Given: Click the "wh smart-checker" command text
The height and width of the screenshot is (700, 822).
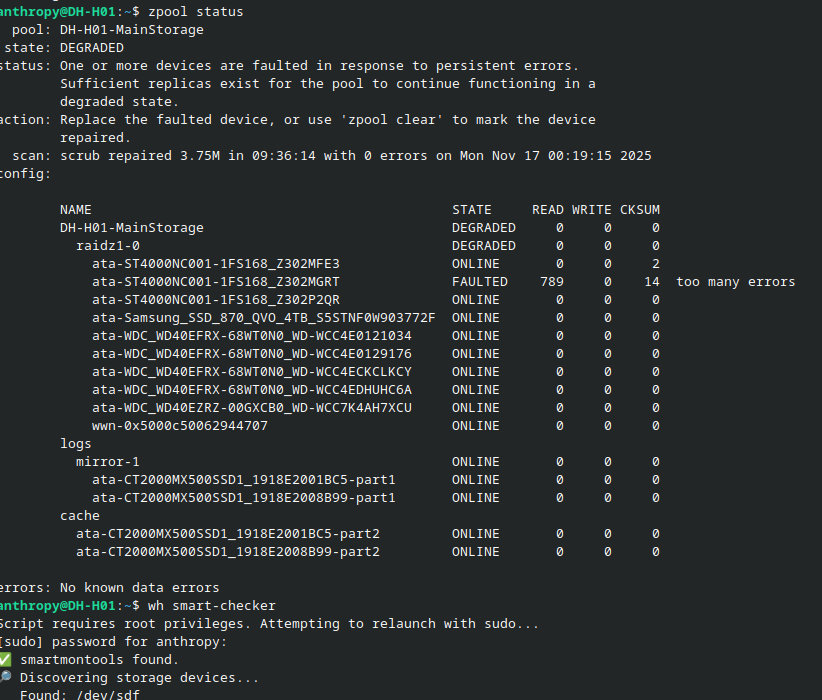Looking at the screenshot, I should click(x=212, y=606).
